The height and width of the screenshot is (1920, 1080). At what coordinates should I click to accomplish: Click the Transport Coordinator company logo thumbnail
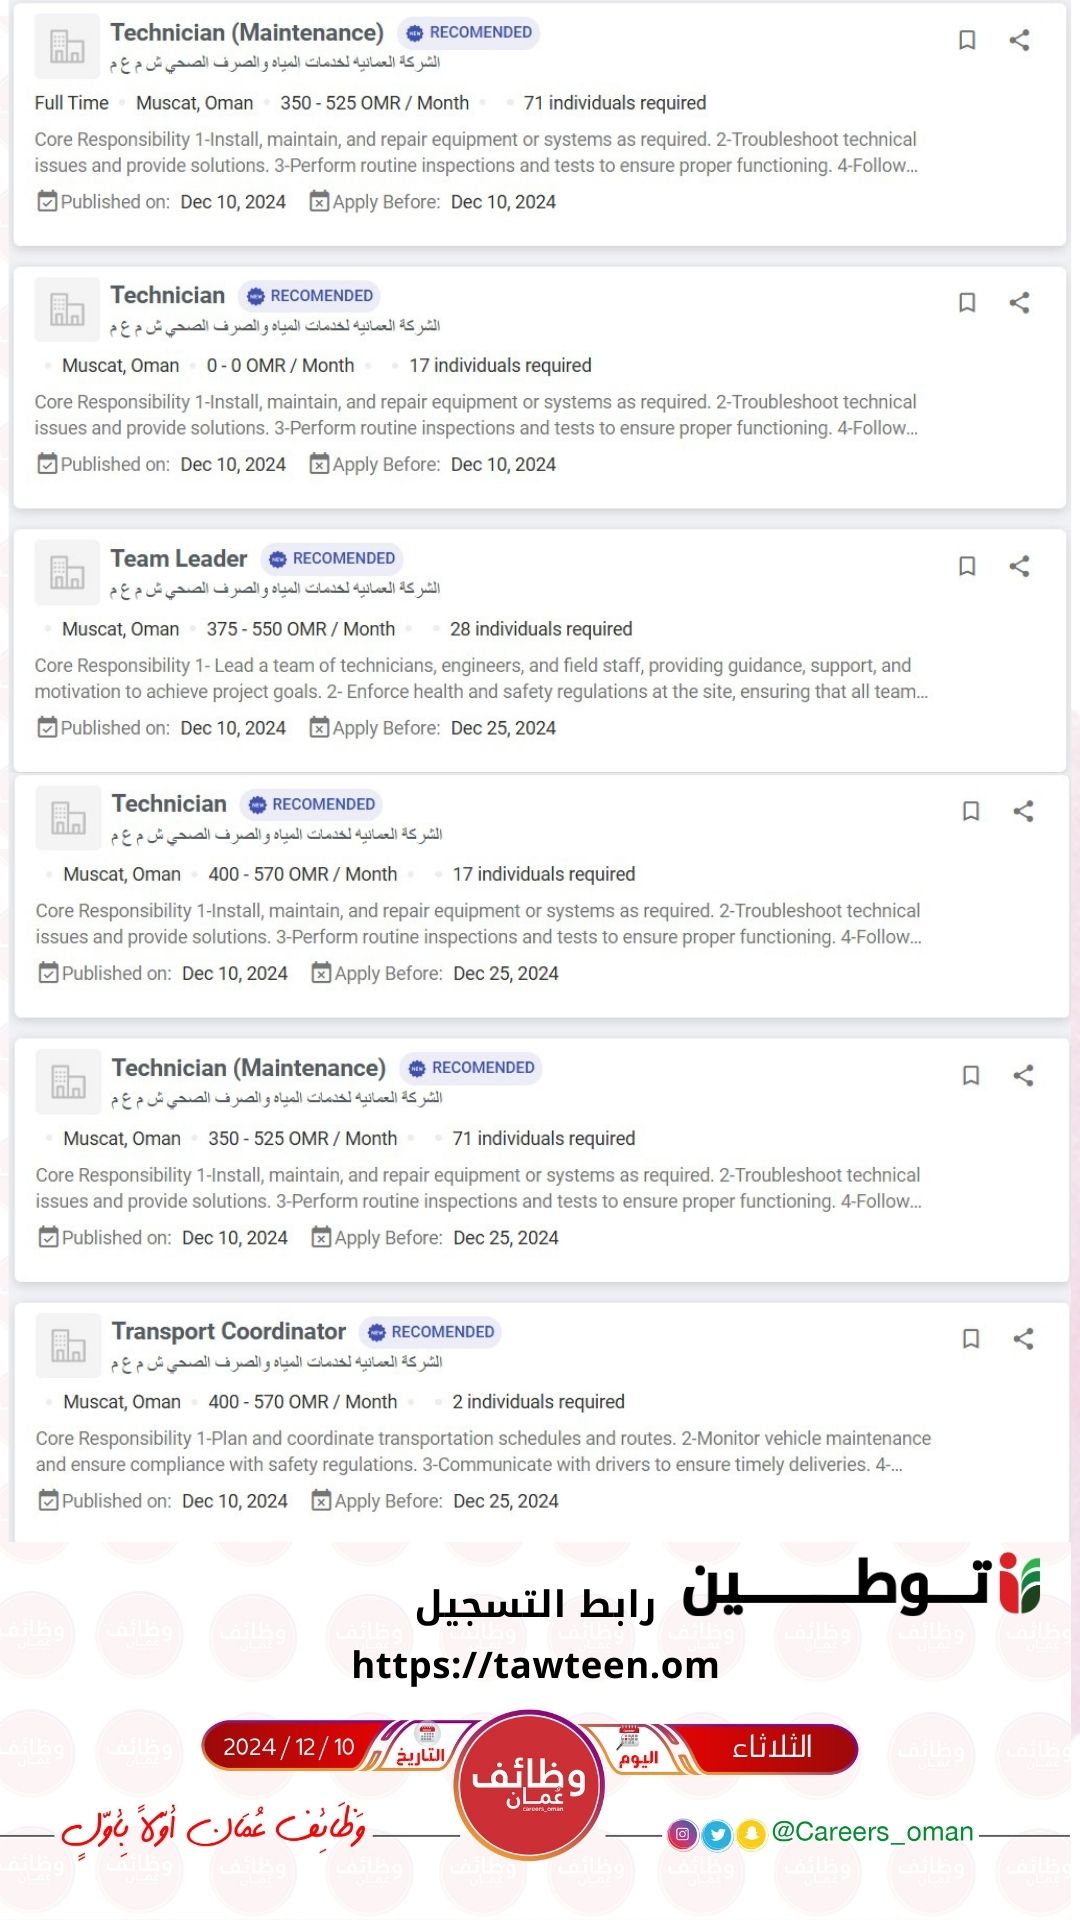tap(68, 1346)
